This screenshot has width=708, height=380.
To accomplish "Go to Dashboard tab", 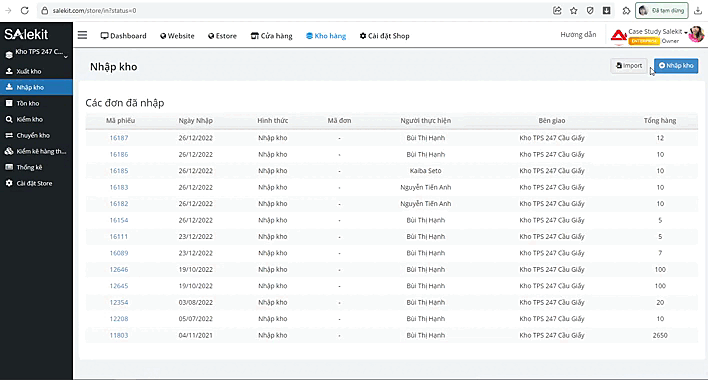I will (123, 36).
